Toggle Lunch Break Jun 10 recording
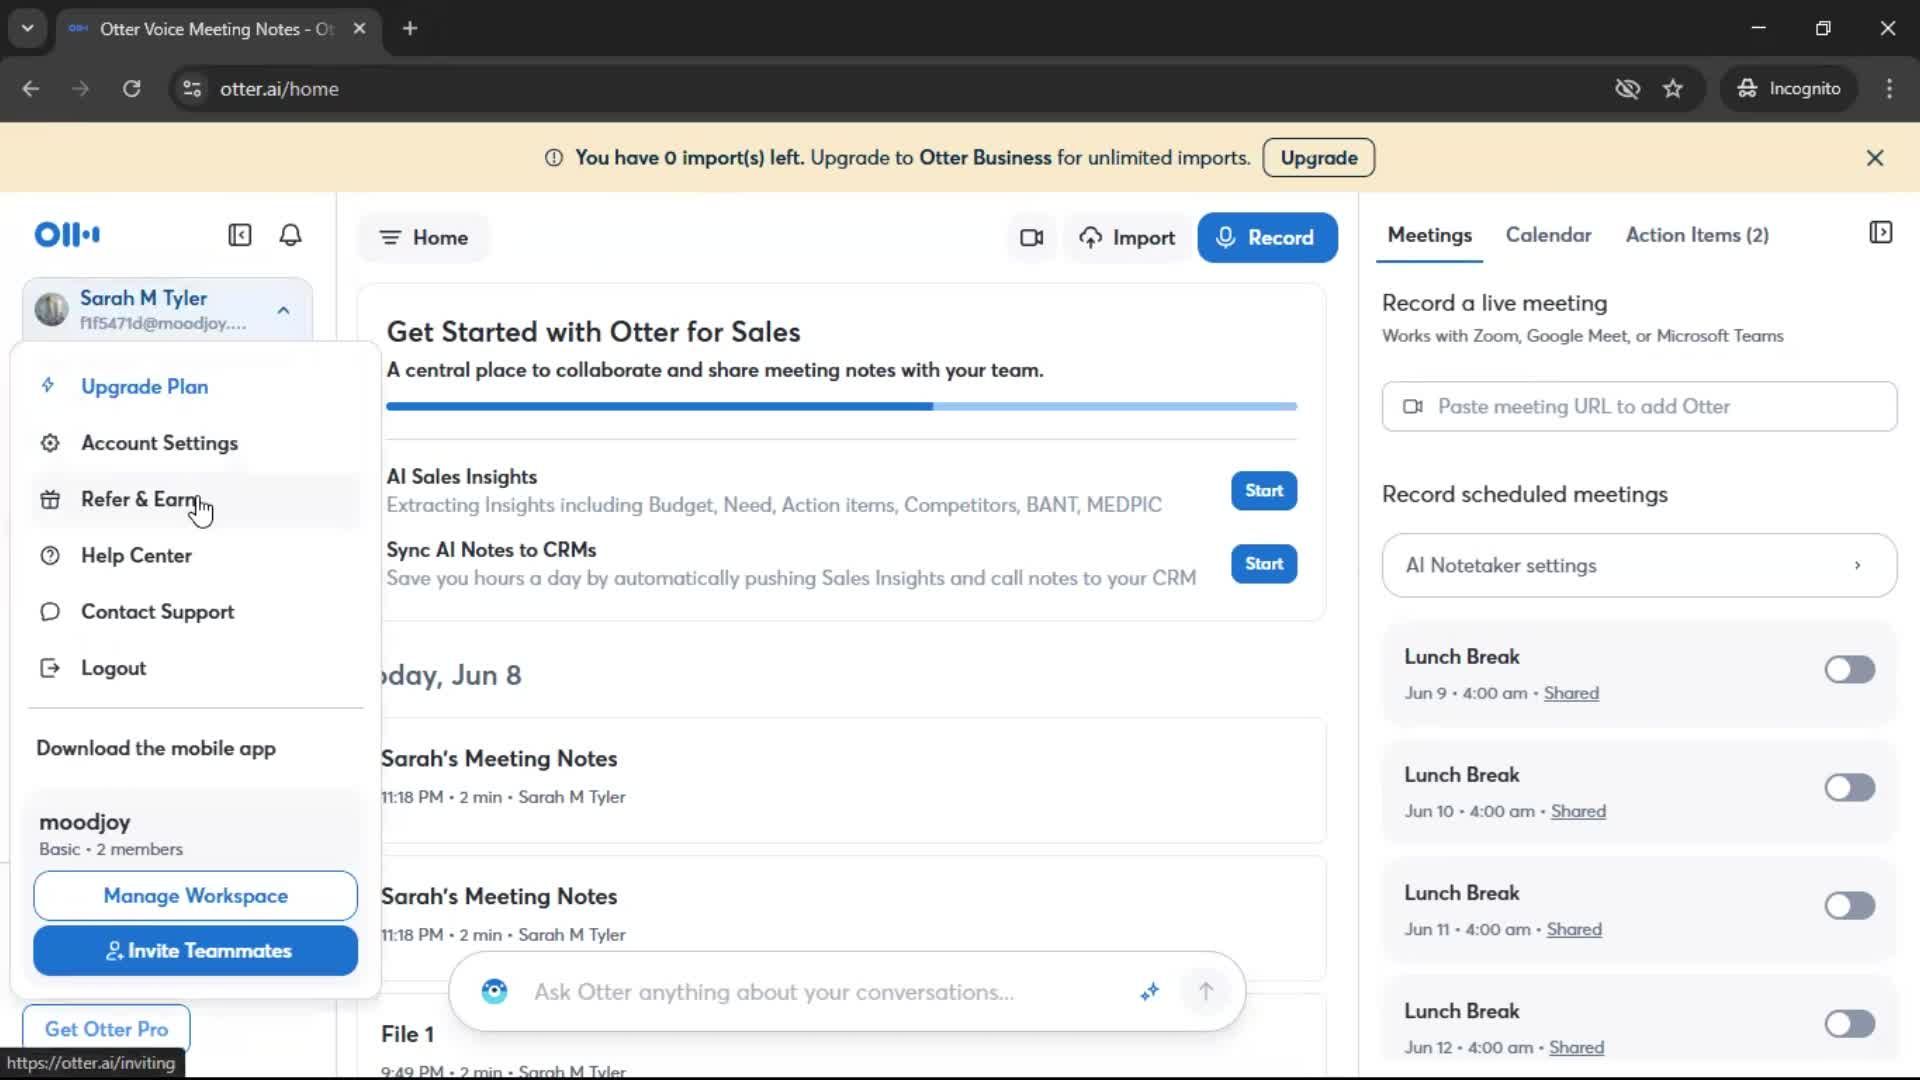Image resolution: width=1920 pixels, height=1080 pixels. pyautogui.click(x=1849, y=788)
